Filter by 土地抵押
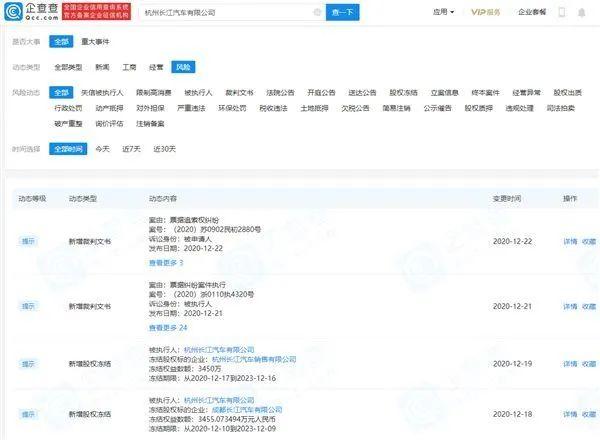Screen dimensions: 600x440 tap(315, 108)
